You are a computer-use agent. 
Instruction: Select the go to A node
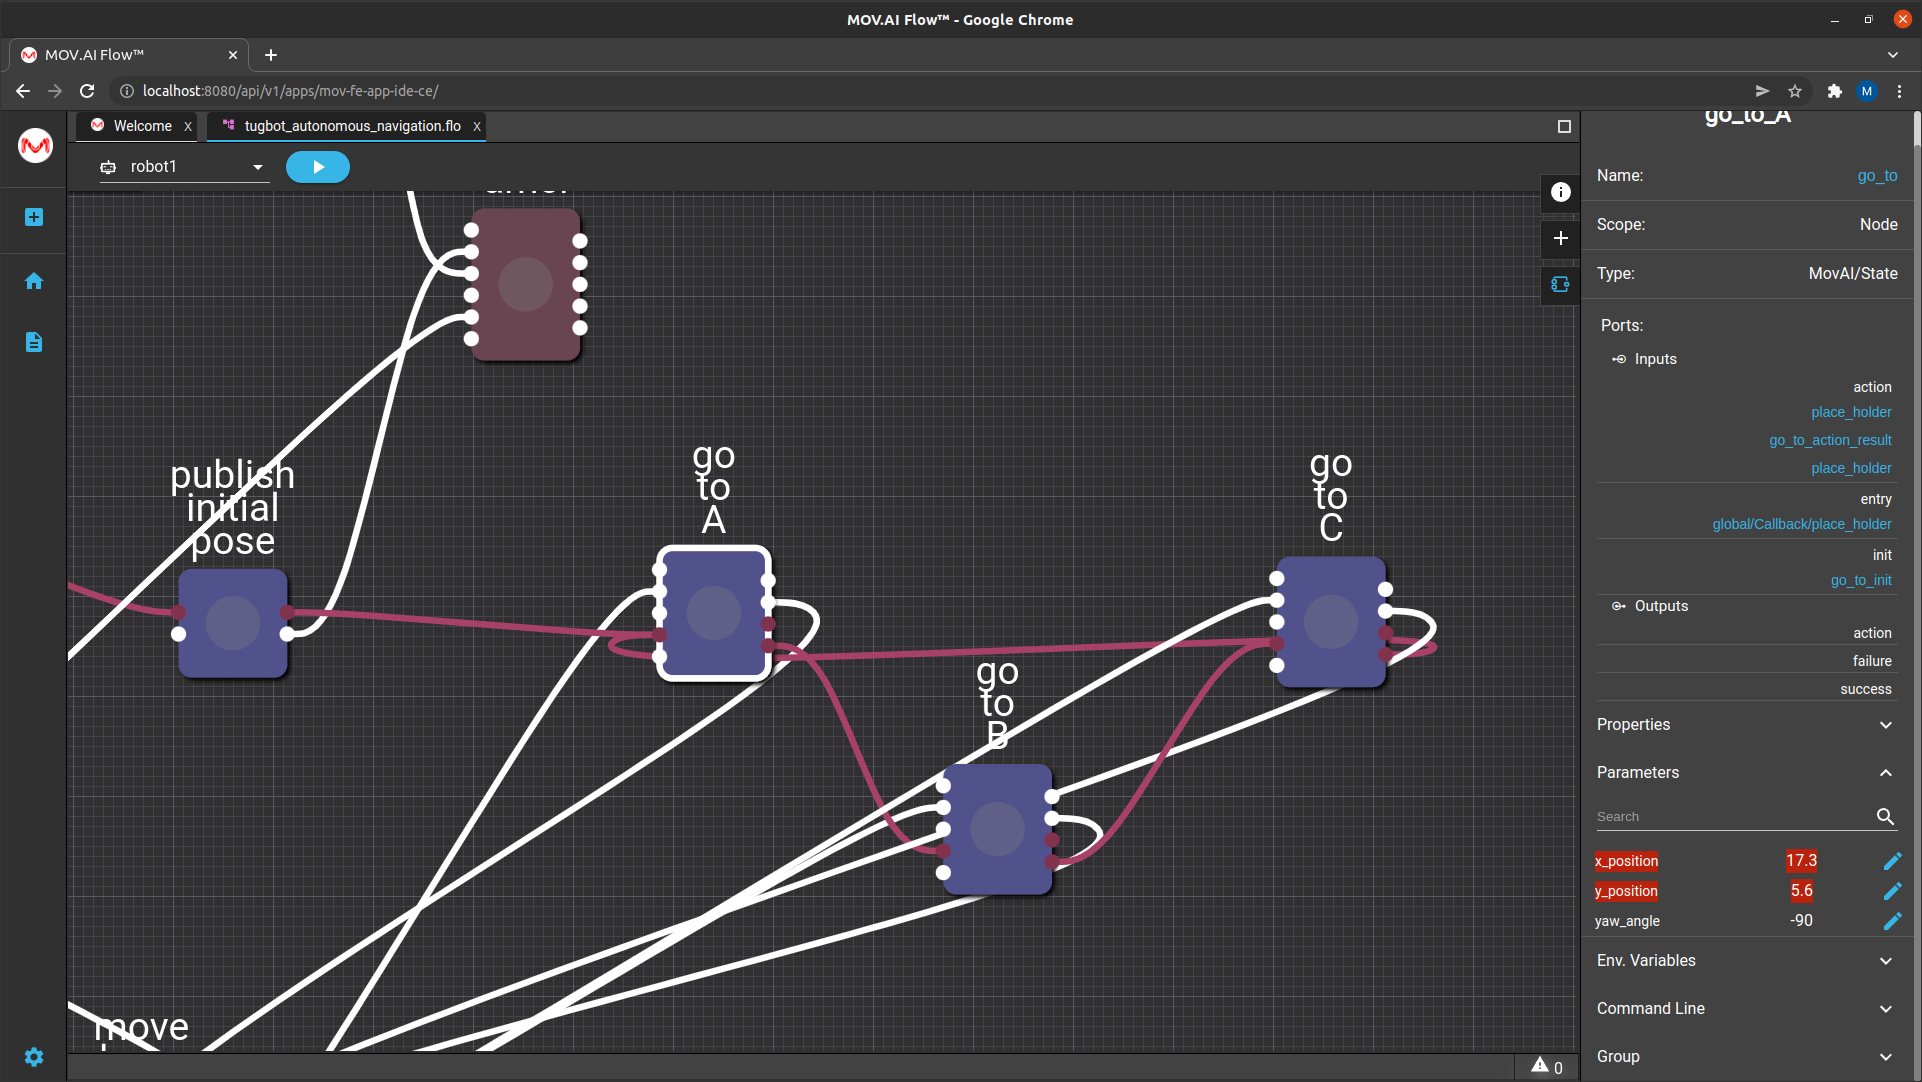714,613
